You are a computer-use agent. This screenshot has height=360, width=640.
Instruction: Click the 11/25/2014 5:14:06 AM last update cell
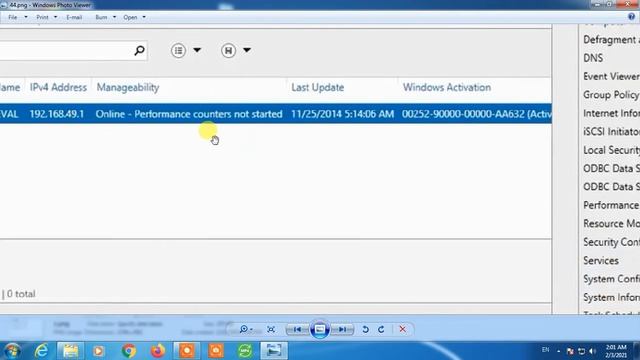342,114
